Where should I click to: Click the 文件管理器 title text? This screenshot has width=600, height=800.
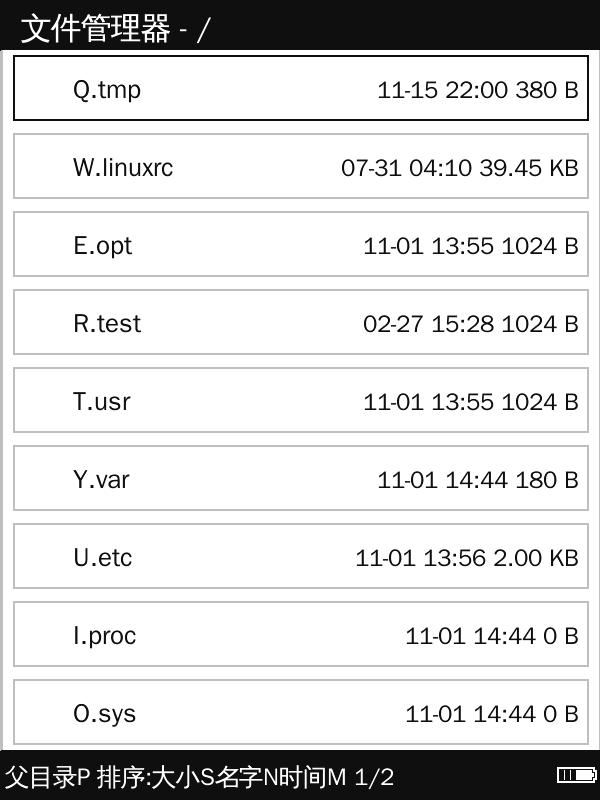95,28
